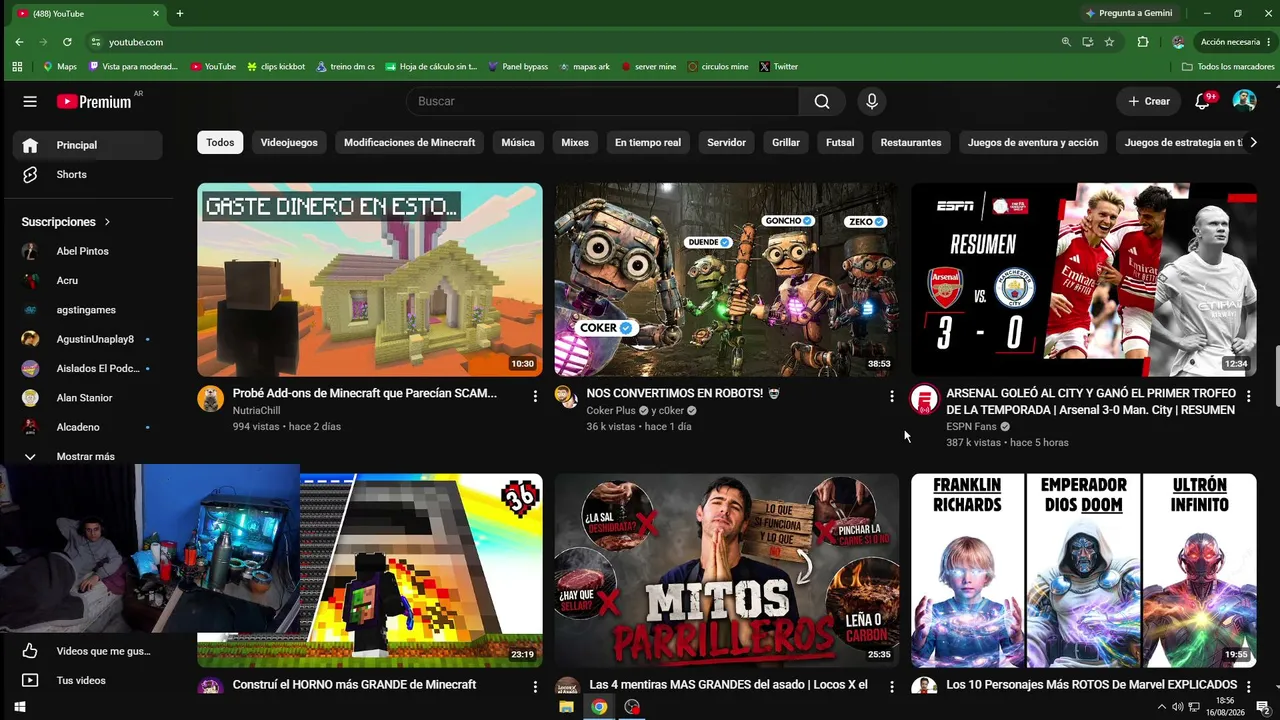
Task: Open the Windows notification center icon
Action: point(1263,708)
